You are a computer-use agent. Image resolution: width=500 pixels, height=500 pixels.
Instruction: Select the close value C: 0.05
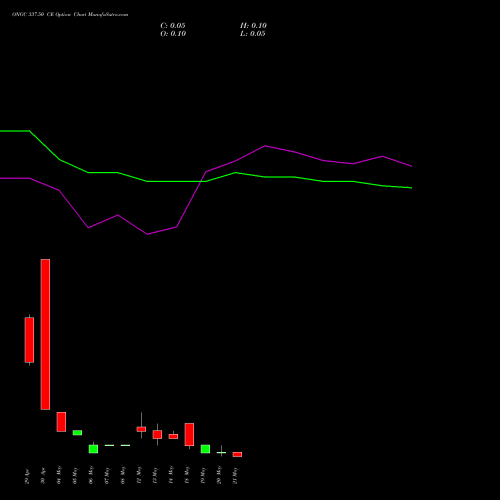click(173, 26)
